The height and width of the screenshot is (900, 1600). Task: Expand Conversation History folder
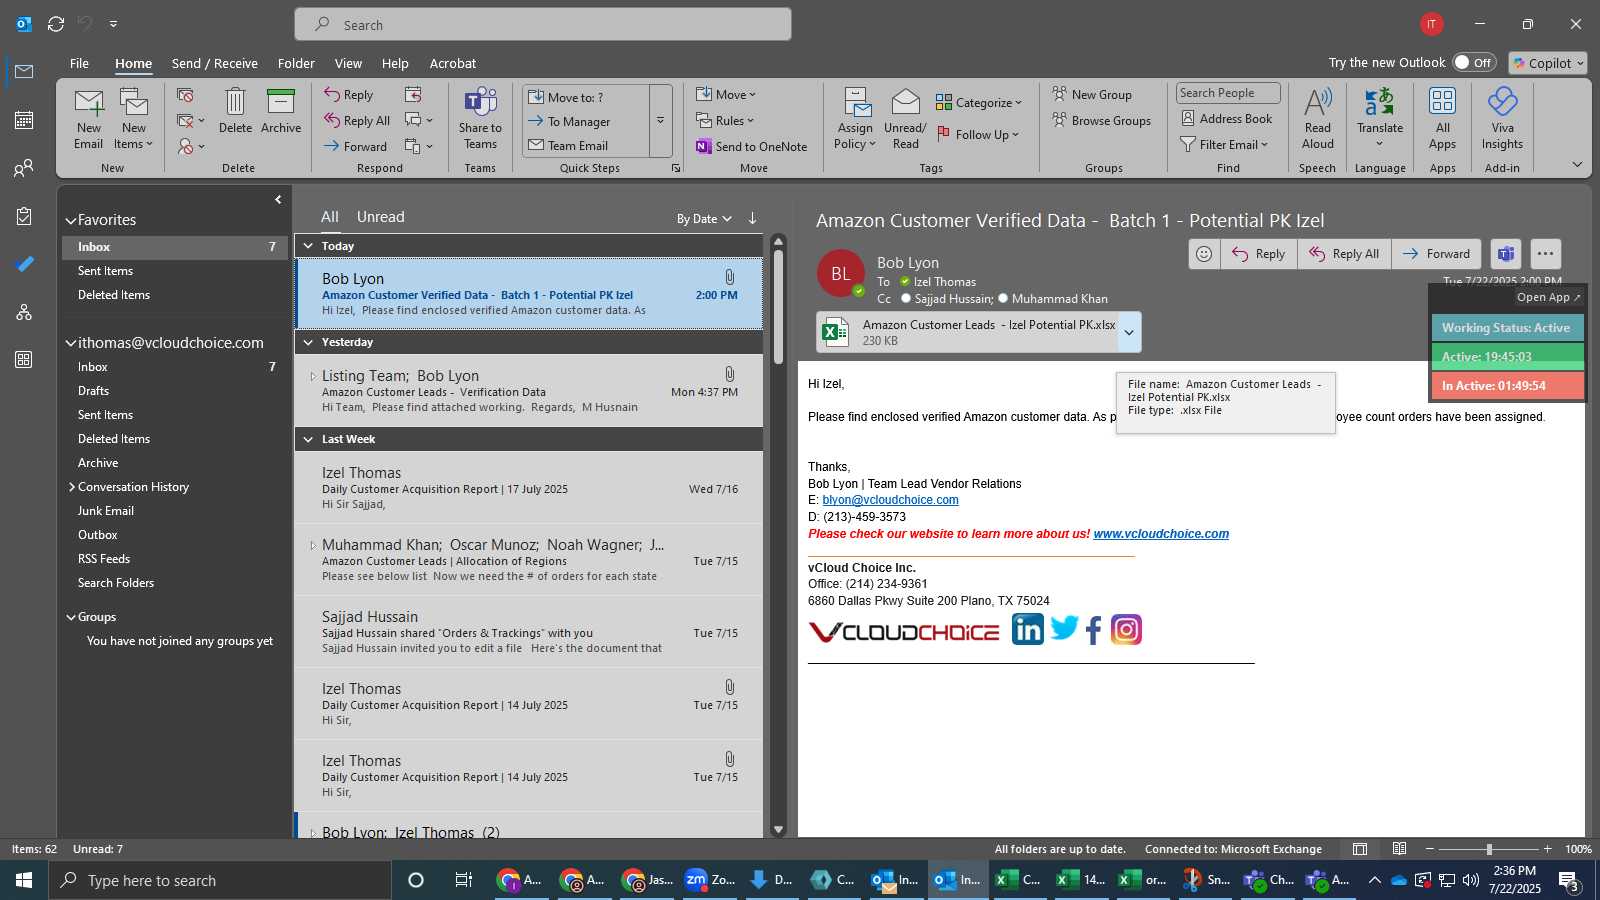coord(72,487)
